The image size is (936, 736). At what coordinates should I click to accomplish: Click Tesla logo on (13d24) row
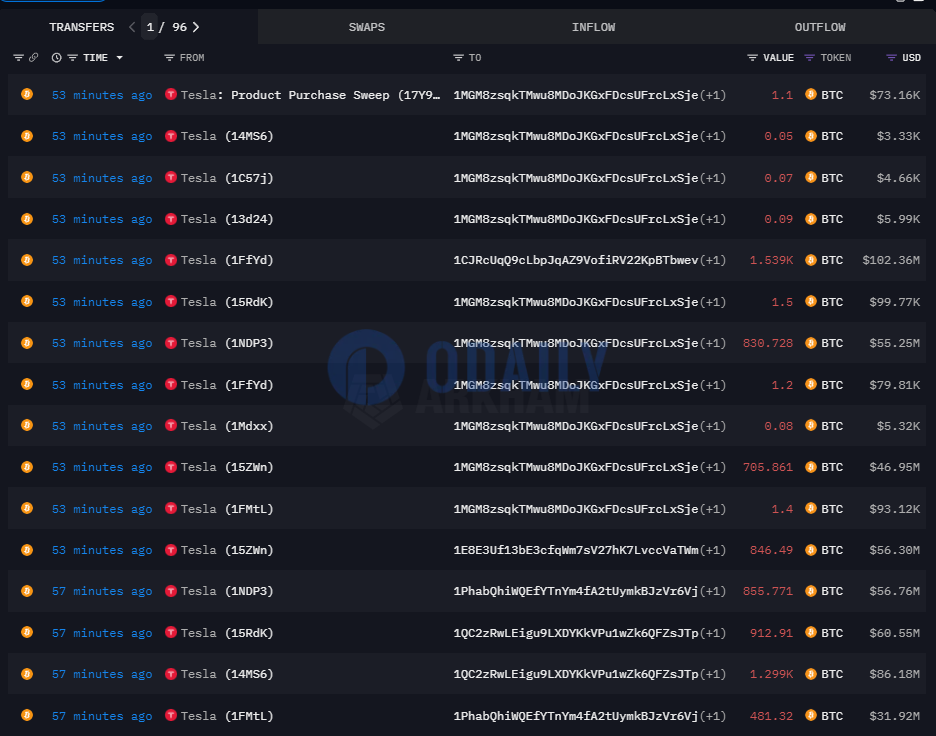(171, 218)
